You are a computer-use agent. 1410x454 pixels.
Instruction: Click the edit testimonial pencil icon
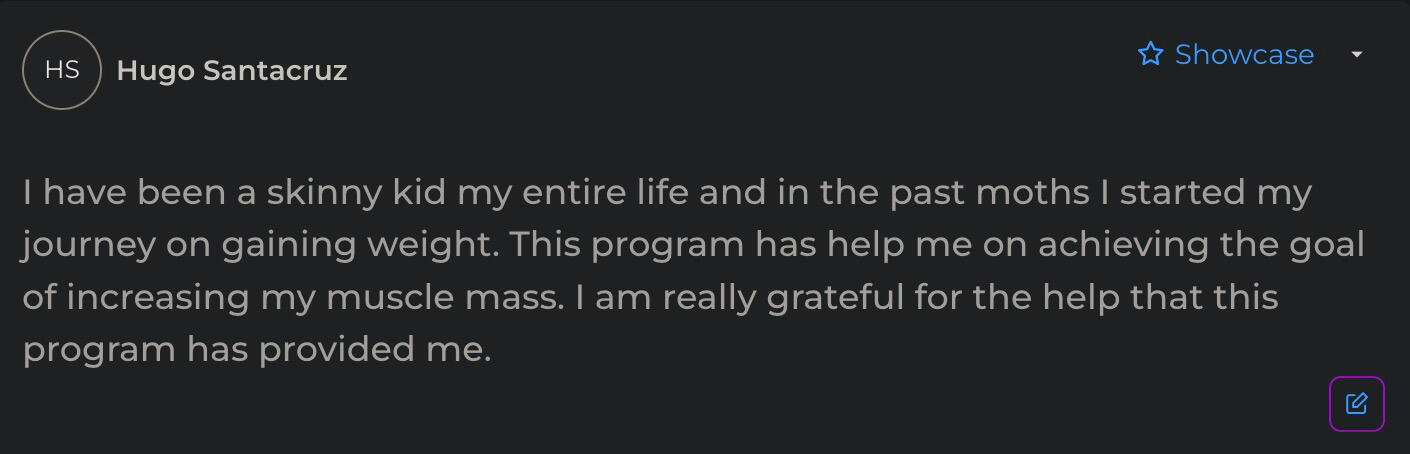(x=1356, y=404)
